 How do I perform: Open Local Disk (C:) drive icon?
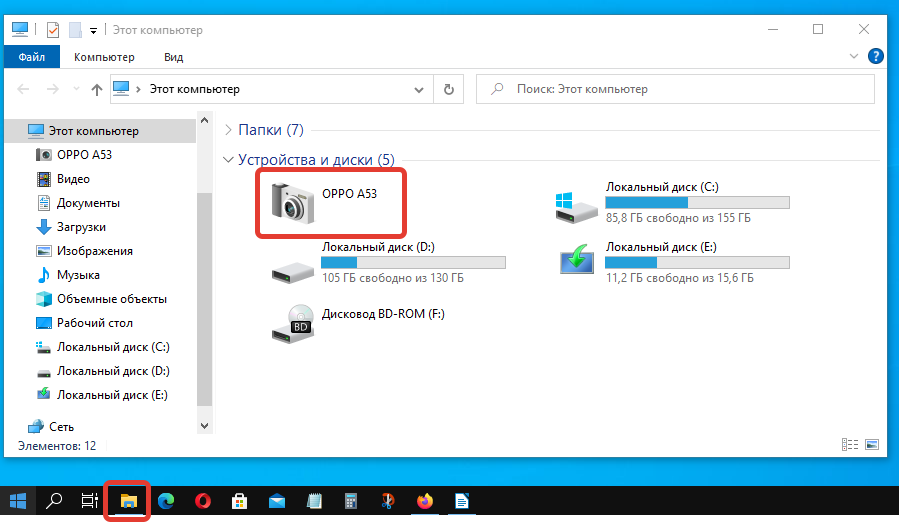pyautogui.click(x=576, y=204)
